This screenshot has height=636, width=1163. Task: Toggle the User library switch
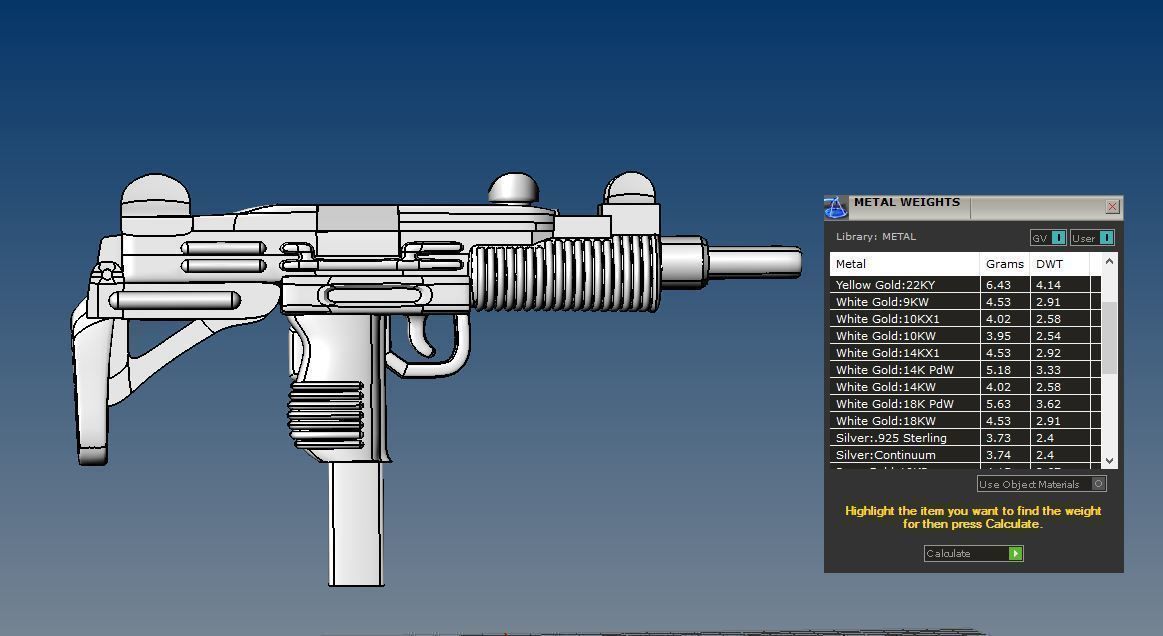[1092, 237]
